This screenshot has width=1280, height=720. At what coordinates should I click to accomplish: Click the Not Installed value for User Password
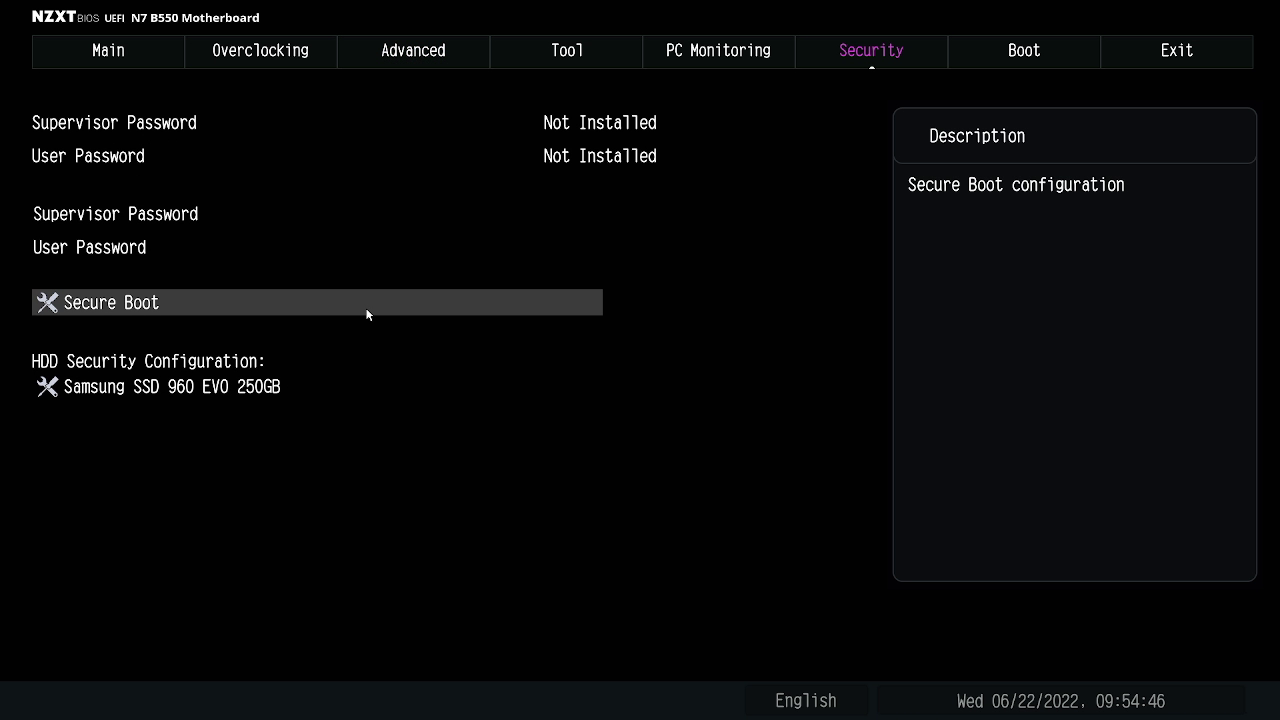coord(599,156)
